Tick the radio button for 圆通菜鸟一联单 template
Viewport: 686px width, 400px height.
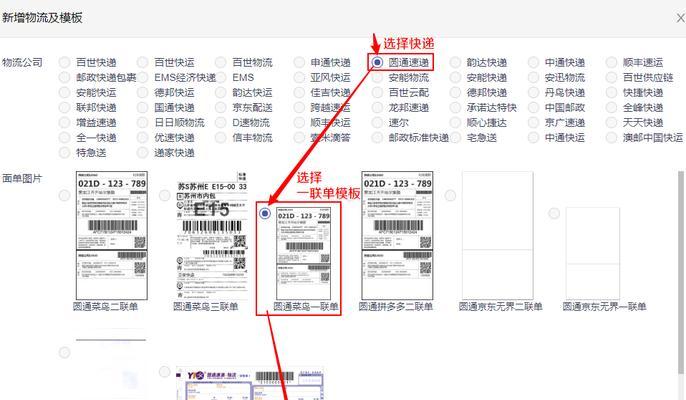tap(265, 214)
